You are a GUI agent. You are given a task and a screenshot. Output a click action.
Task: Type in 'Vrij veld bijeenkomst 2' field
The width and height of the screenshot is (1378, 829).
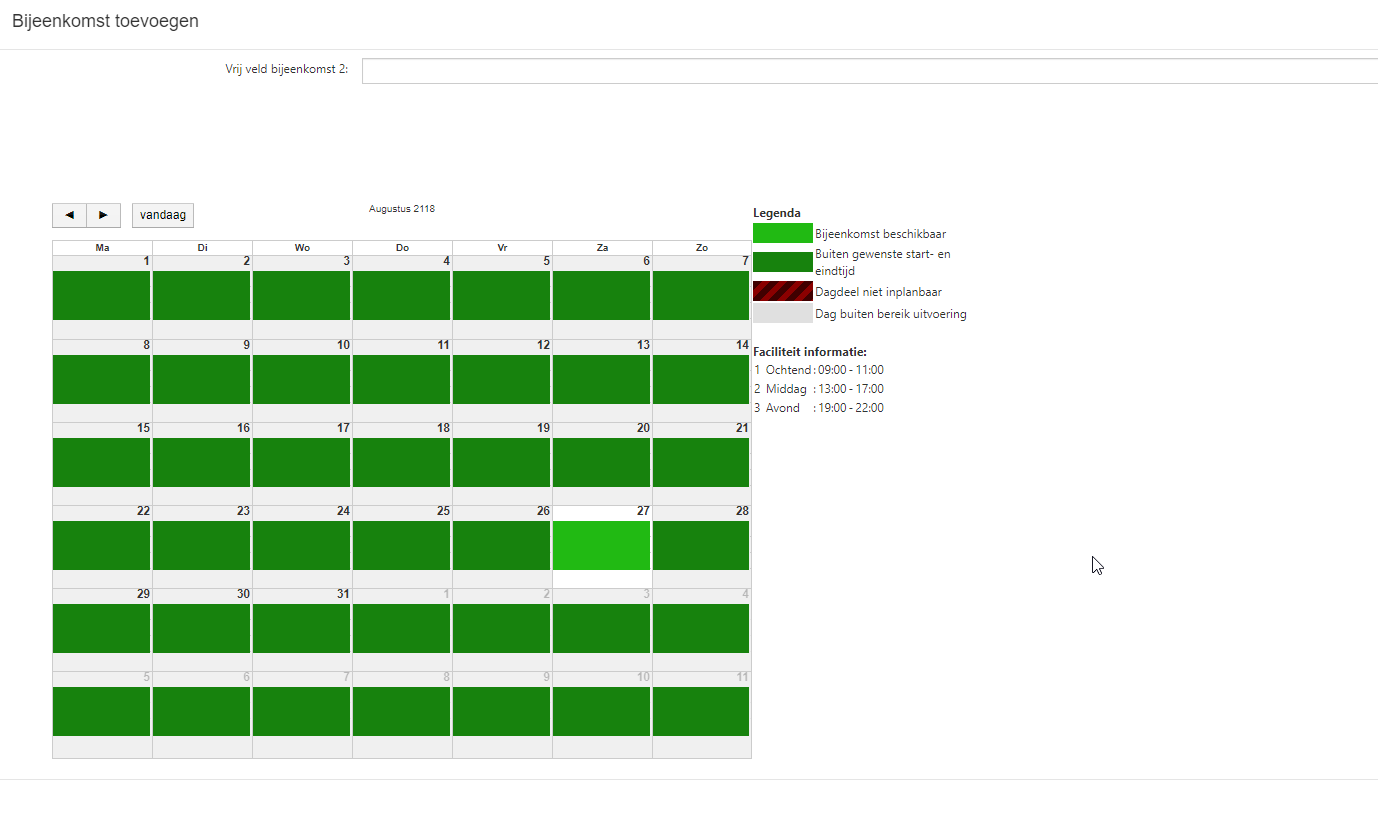(868, 71)
